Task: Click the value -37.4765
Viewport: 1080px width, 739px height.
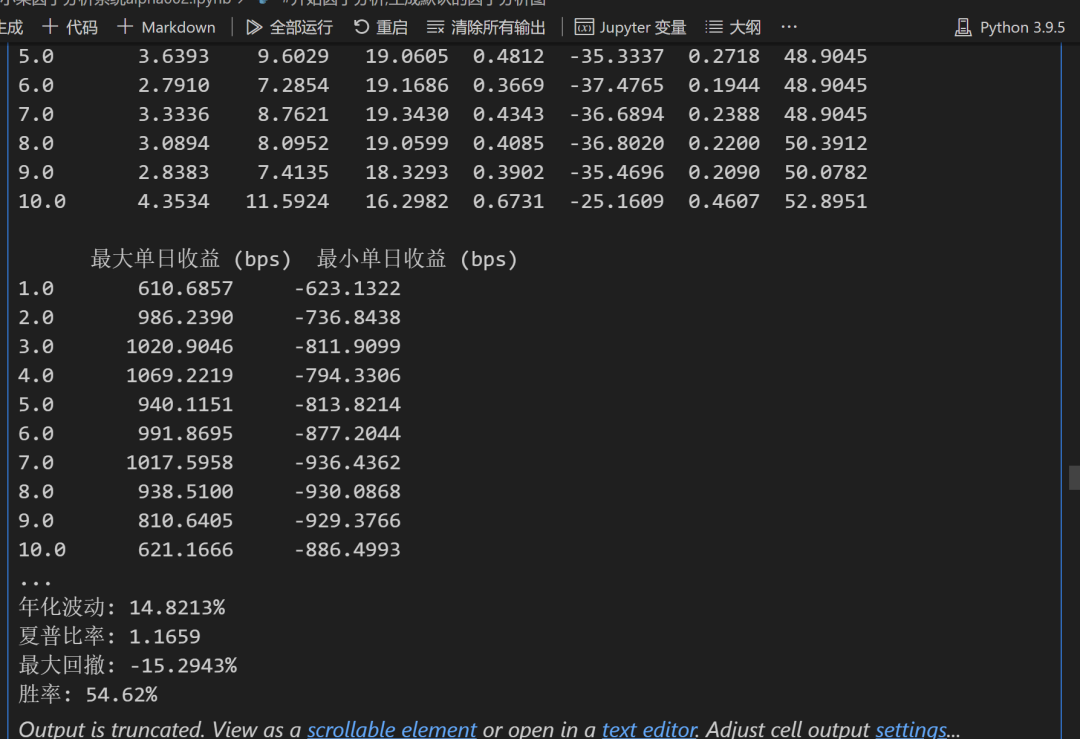Action: (x=616, y=85)
